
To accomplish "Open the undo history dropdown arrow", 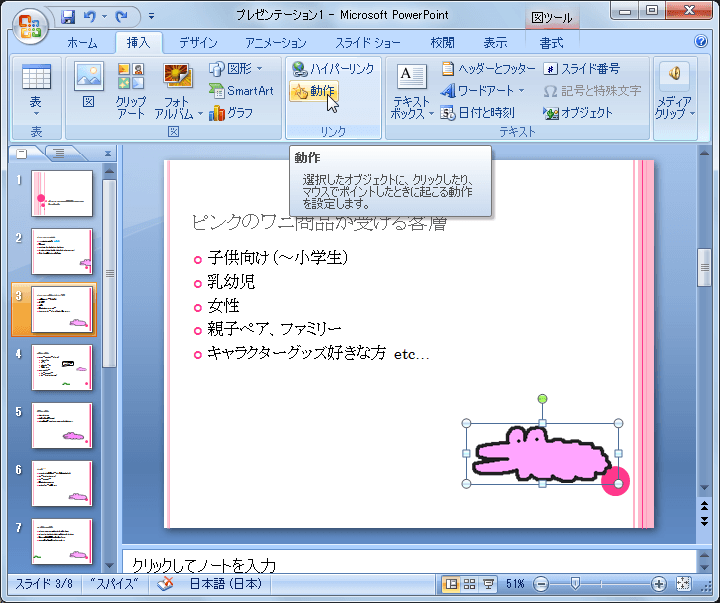I will point(104,17).
